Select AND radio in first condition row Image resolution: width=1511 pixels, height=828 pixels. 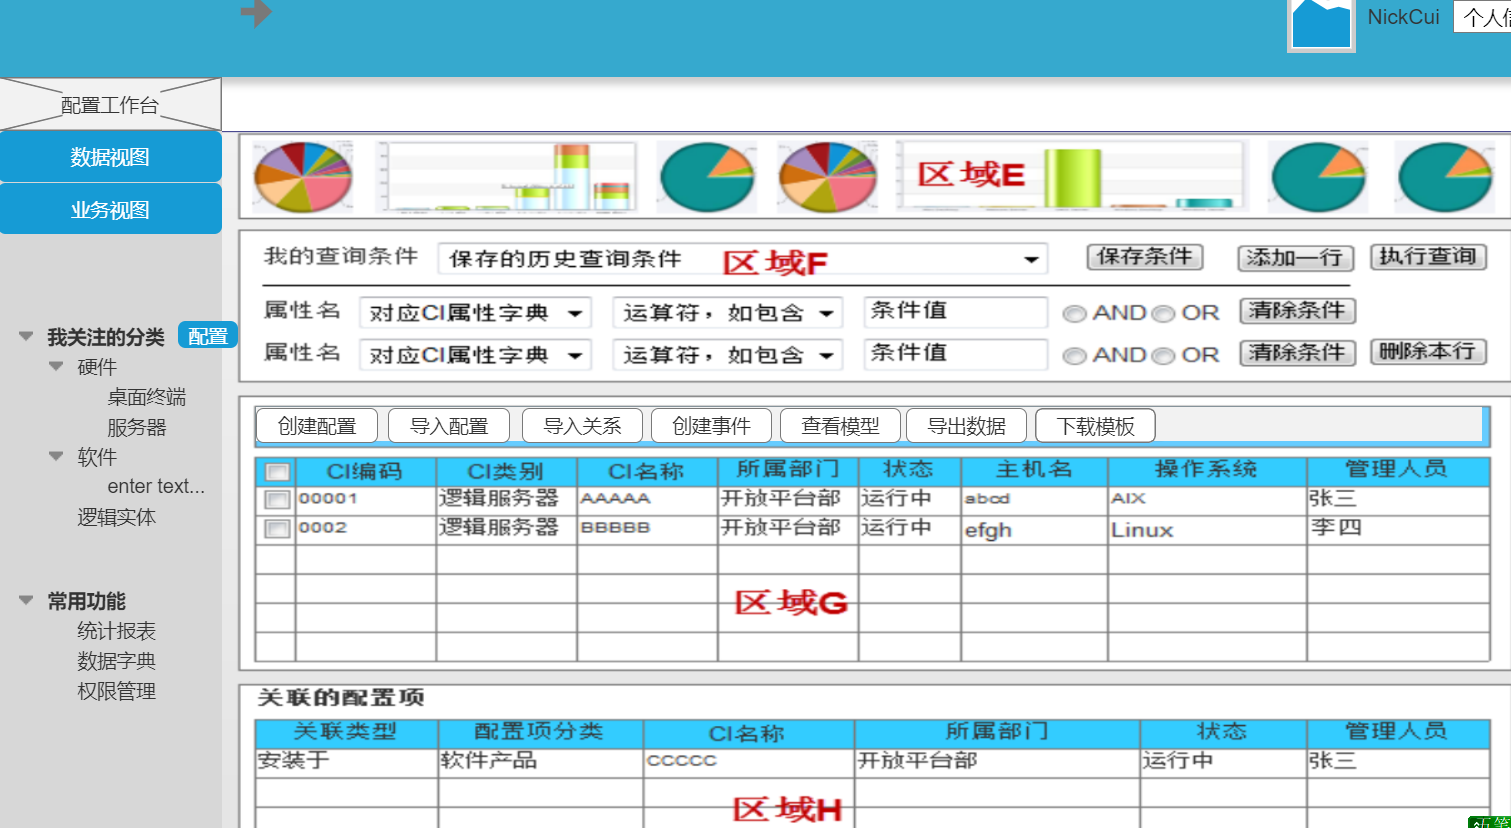[1075, 314]
